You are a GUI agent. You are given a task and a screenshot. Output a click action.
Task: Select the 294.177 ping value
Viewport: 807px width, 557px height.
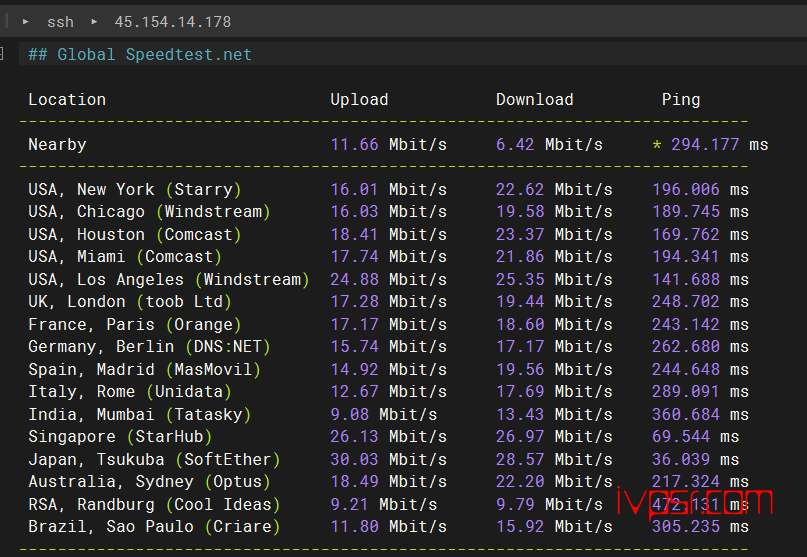coord(705,145)
